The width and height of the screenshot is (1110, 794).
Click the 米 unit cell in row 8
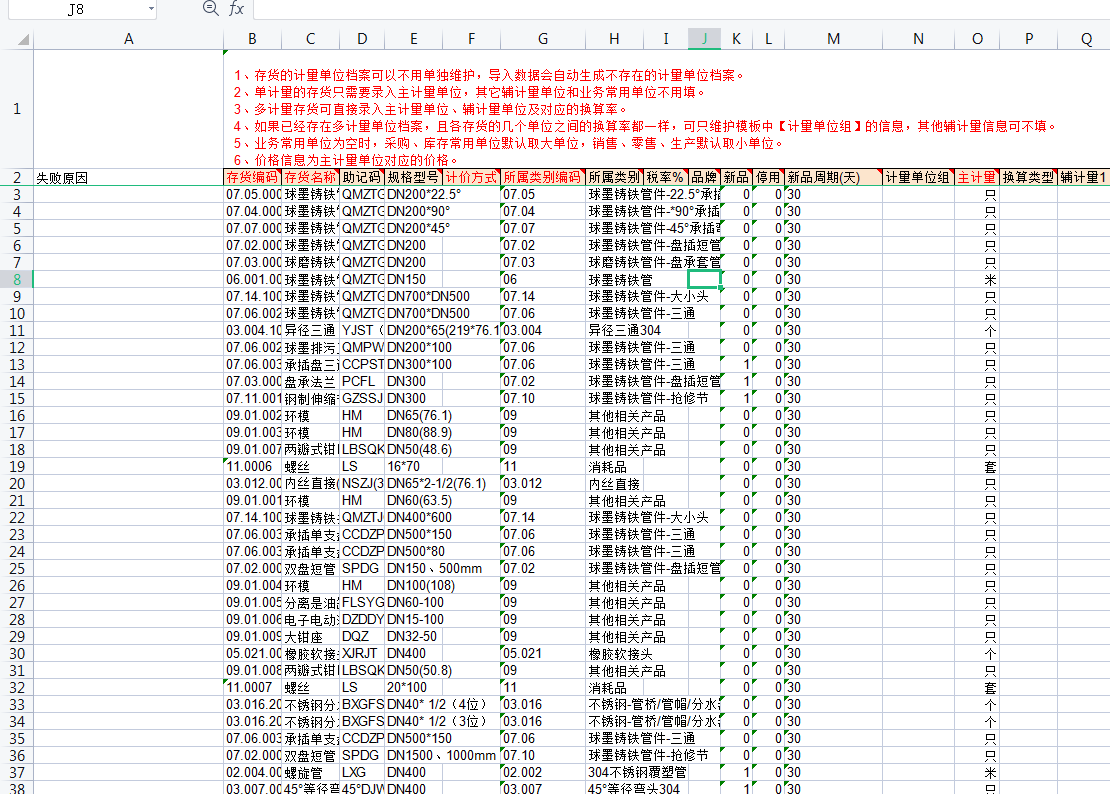click(x=977, y=280)
